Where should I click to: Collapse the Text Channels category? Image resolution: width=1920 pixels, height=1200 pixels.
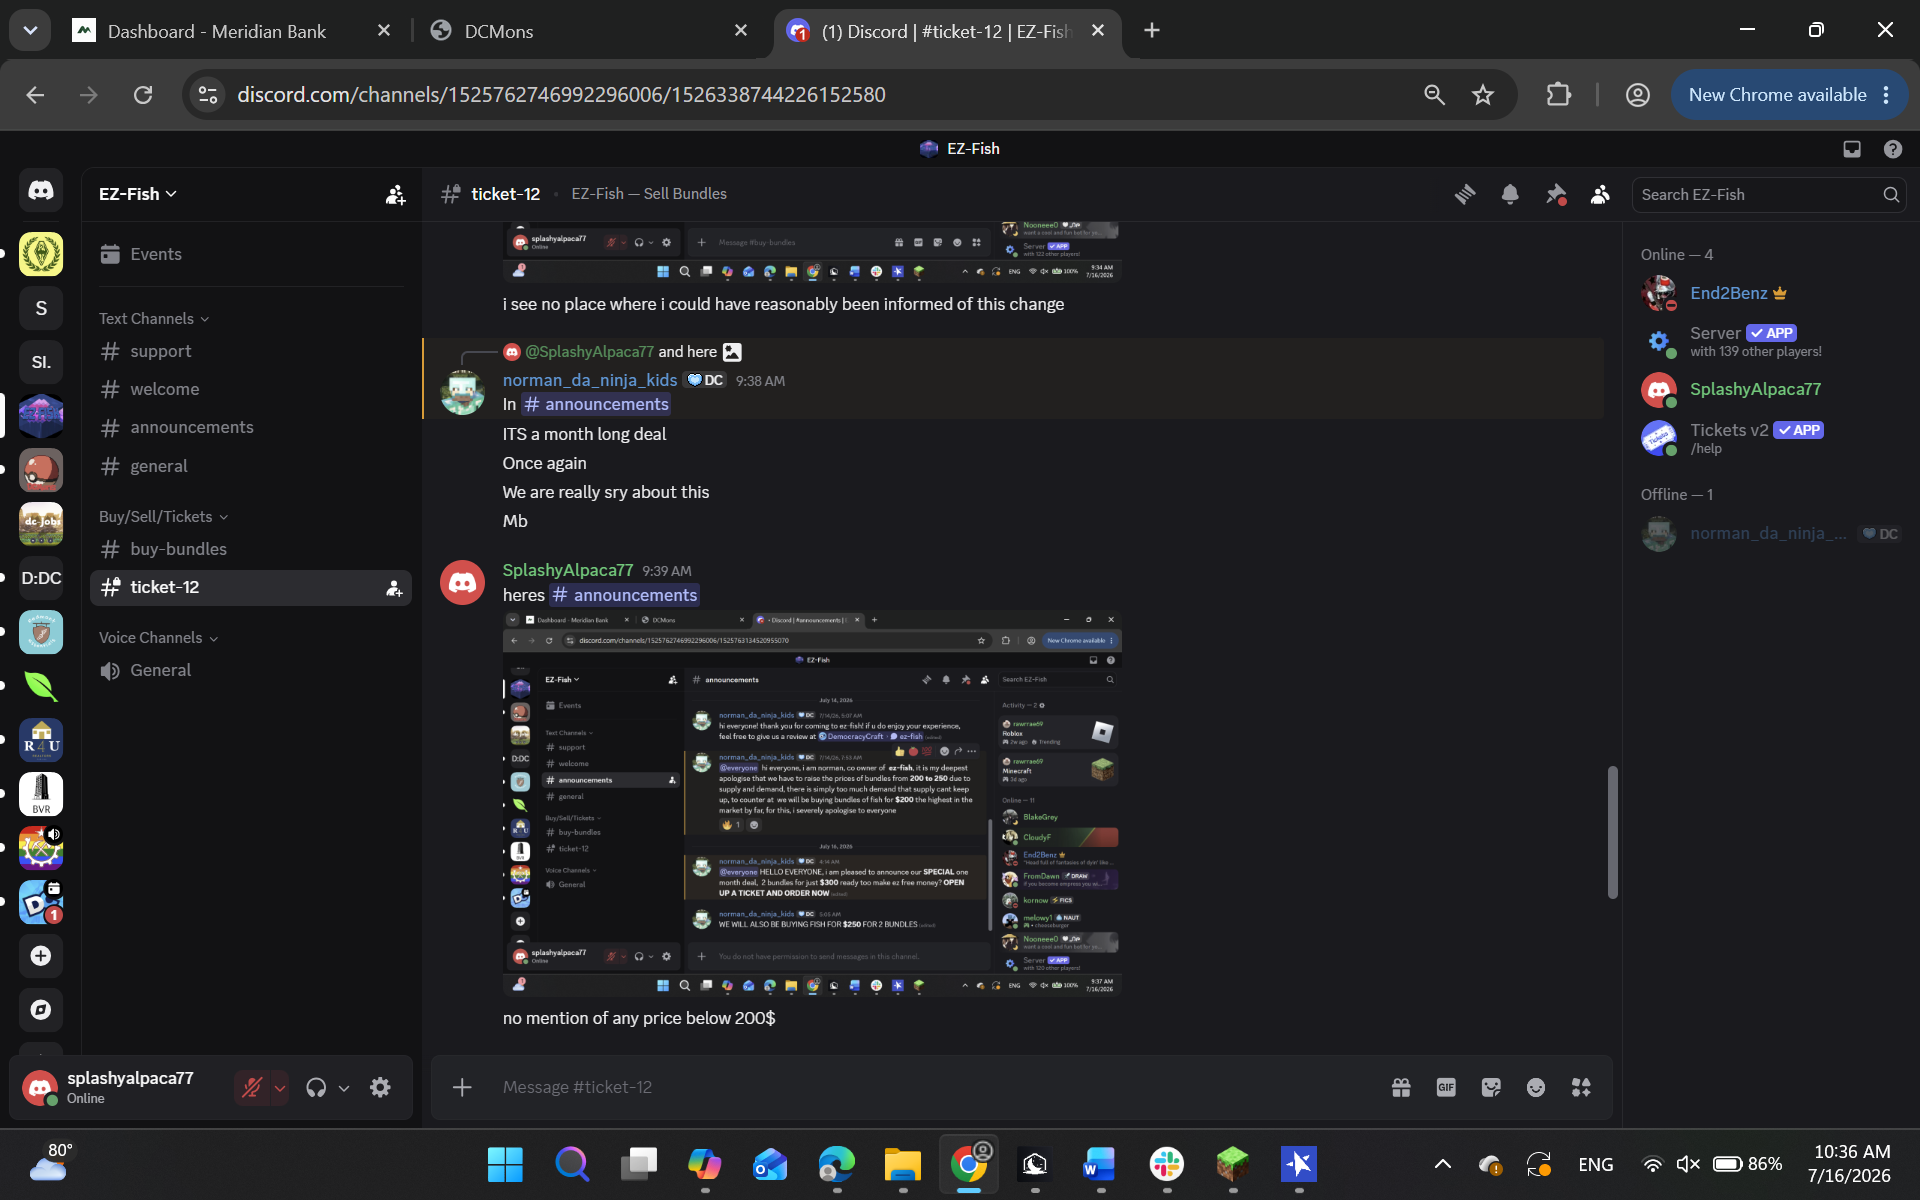pyautogui.click(x=154, y=318)
